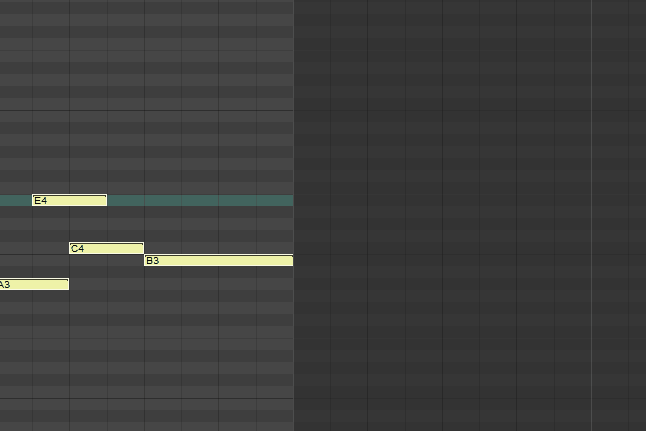
Task: Click the empty C4 row right of the C4 note
Action: [x=218, y=248]
